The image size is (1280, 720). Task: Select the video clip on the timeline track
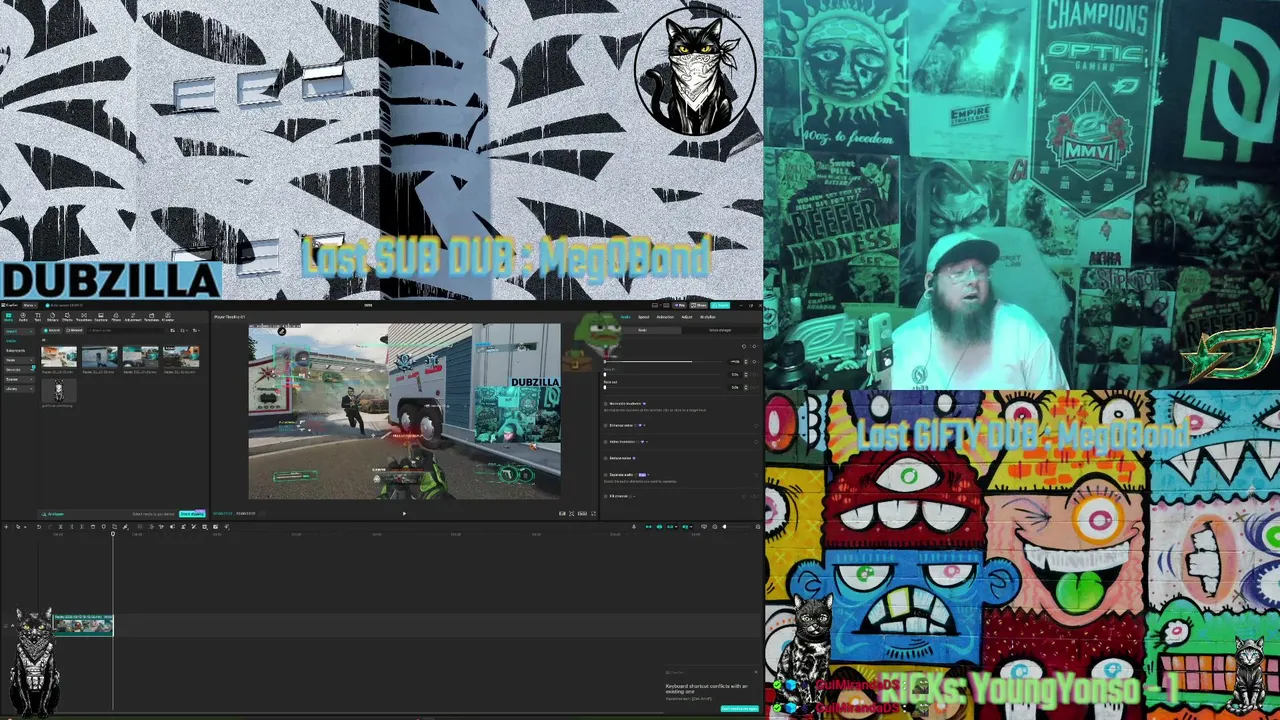point(83,625)
